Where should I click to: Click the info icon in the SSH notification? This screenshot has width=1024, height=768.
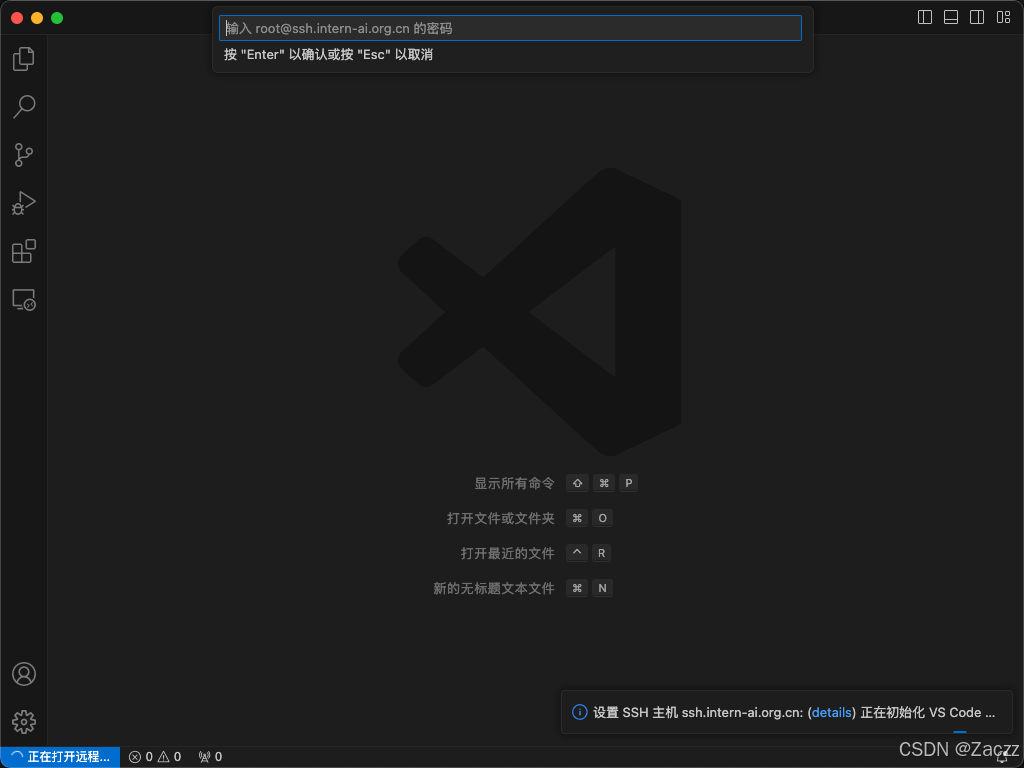click(x=579, y=712)
